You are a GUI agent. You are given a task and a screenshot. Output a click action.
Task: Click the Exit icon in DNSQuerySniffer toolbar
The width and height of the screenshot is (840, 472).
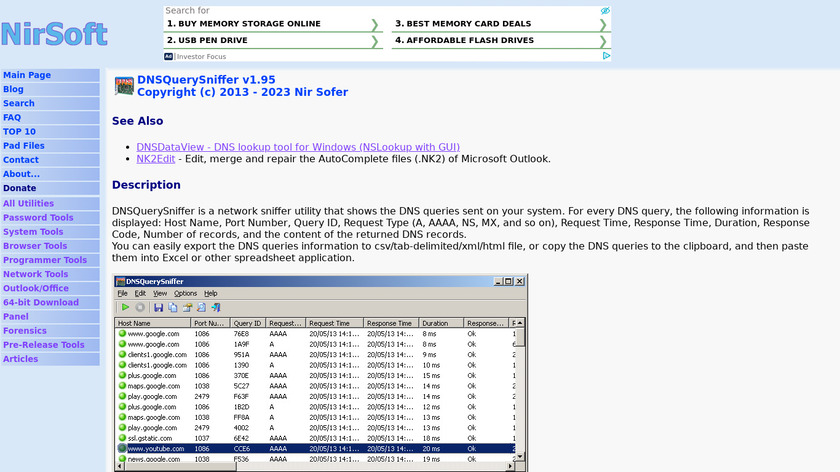click(215, 307)
